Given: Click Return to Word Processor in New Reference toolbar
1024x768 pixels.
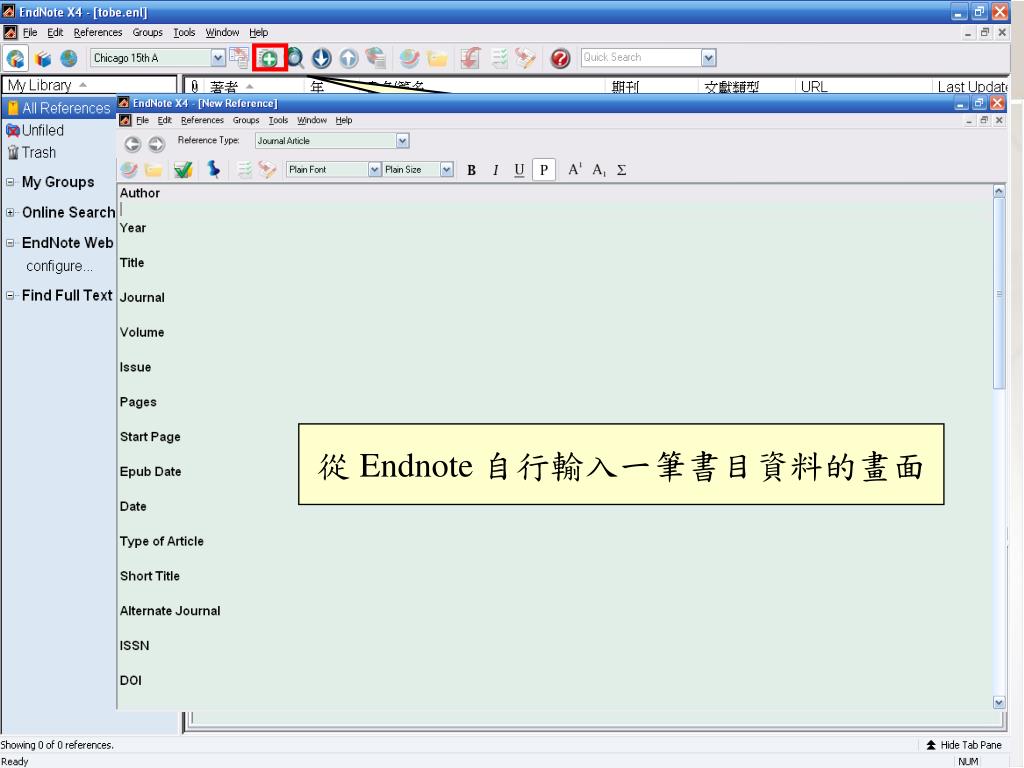Looking at the screenshot, I should click(x=267, y=170).
